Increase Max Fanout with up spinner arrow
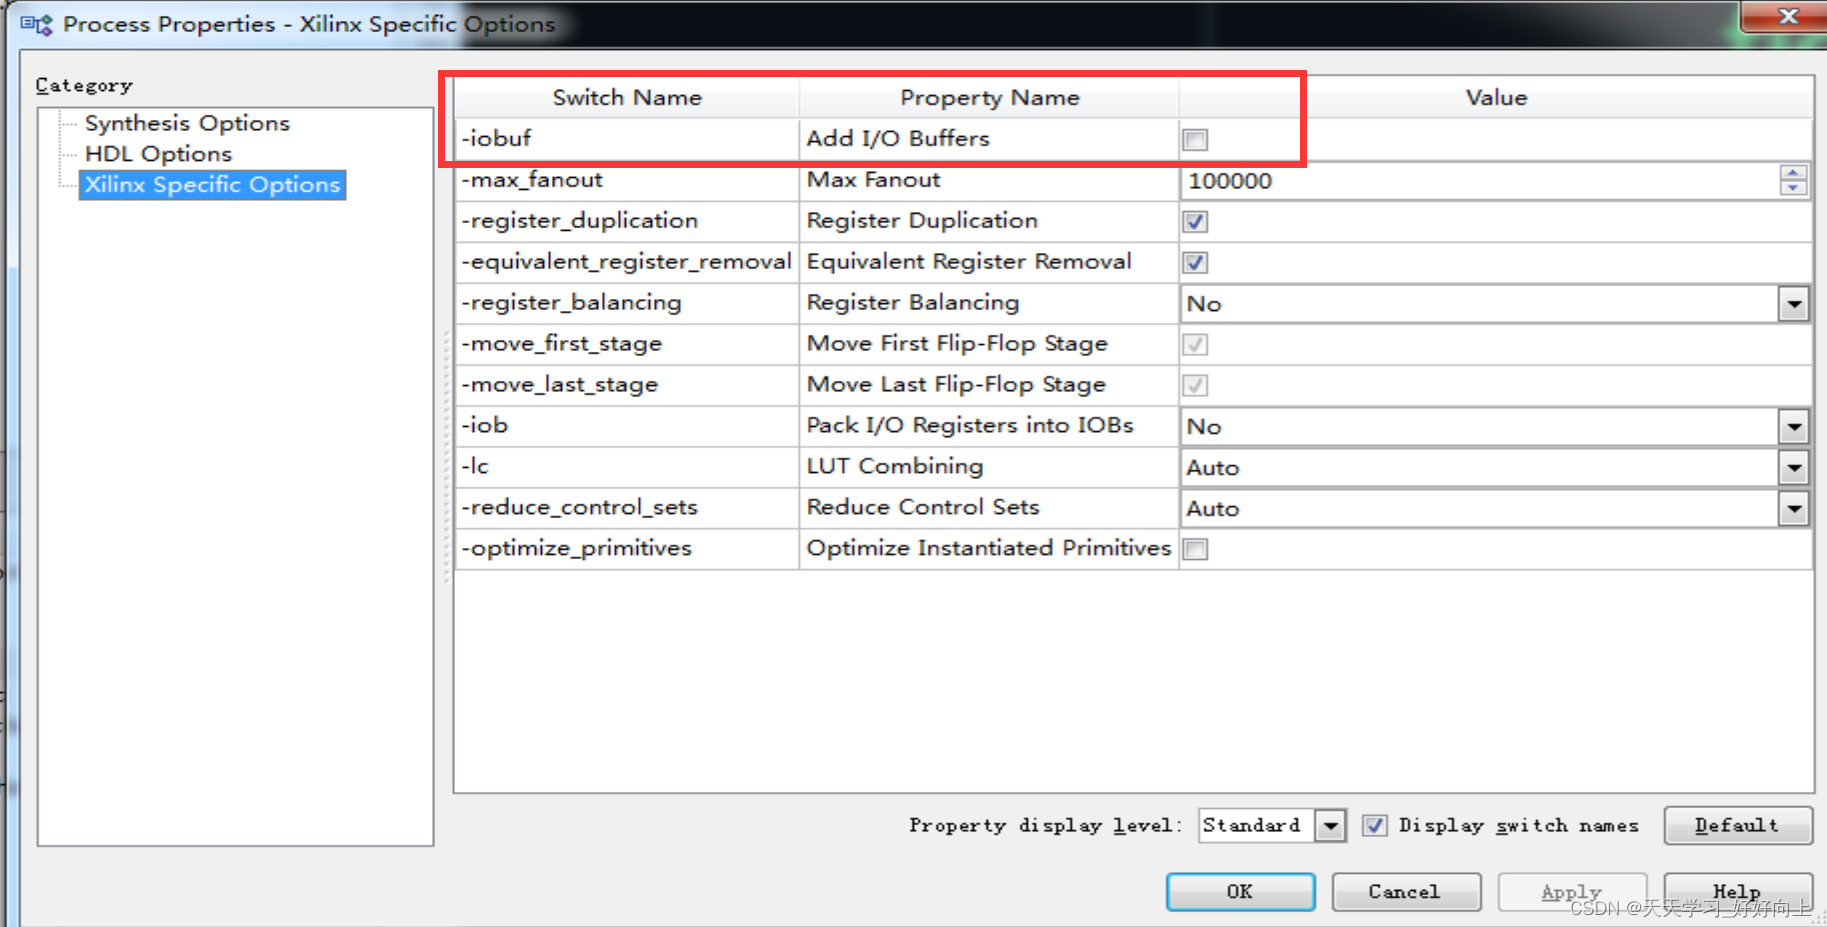 pos(1793,173)
